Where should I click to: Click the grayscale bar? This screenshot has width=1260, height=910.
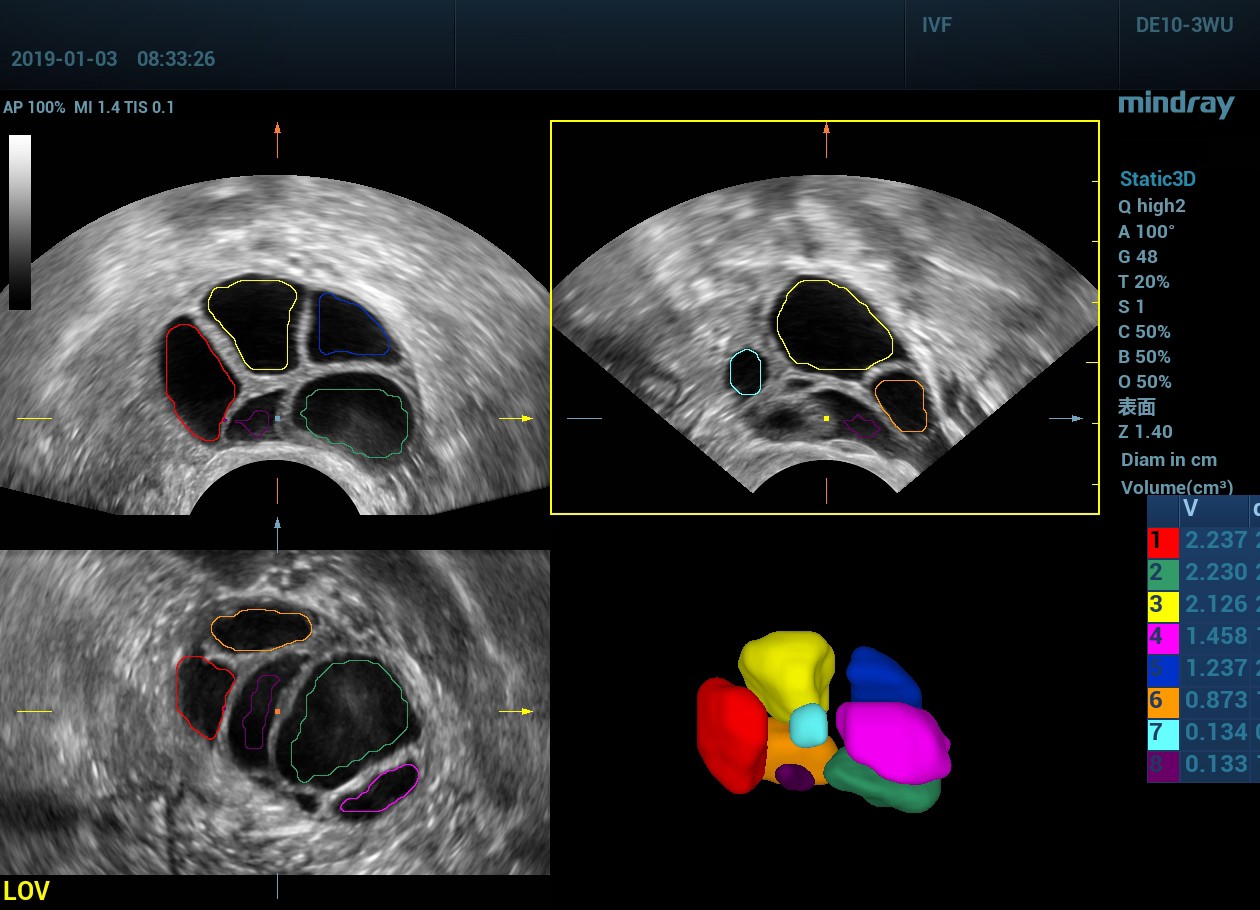pos(20,222)
